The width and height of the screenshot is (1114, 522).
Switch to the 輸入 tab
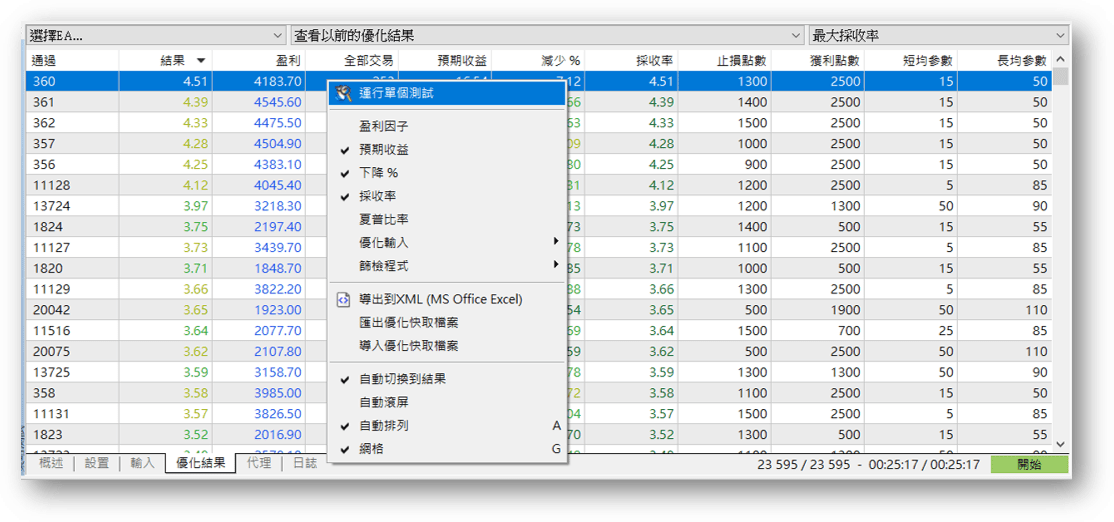point(142,464)
